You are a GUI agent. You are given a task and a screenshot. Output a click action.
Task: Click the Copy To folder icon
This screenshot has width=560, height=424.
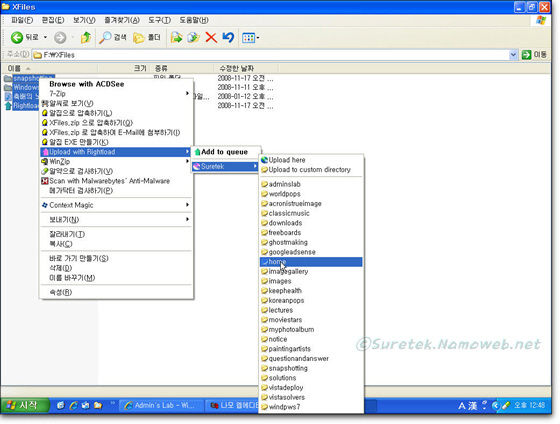pyautogui.click(x=193, y=37)
